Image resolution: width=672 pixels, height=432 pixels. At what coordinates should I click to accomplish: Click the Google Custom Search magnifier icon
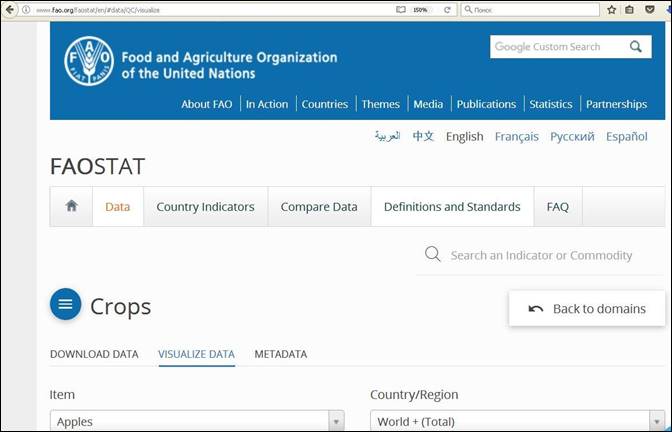(635, 47)
